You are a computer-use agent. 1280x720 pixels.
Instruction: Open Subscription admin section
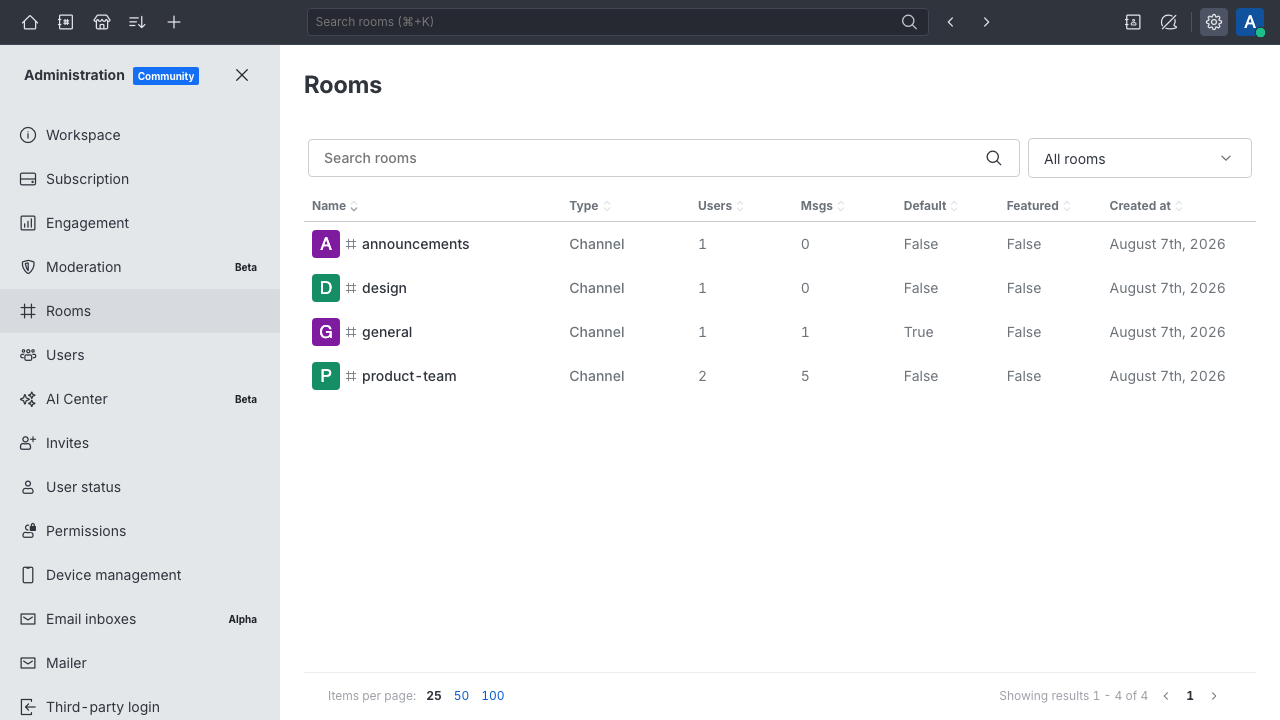140,179
